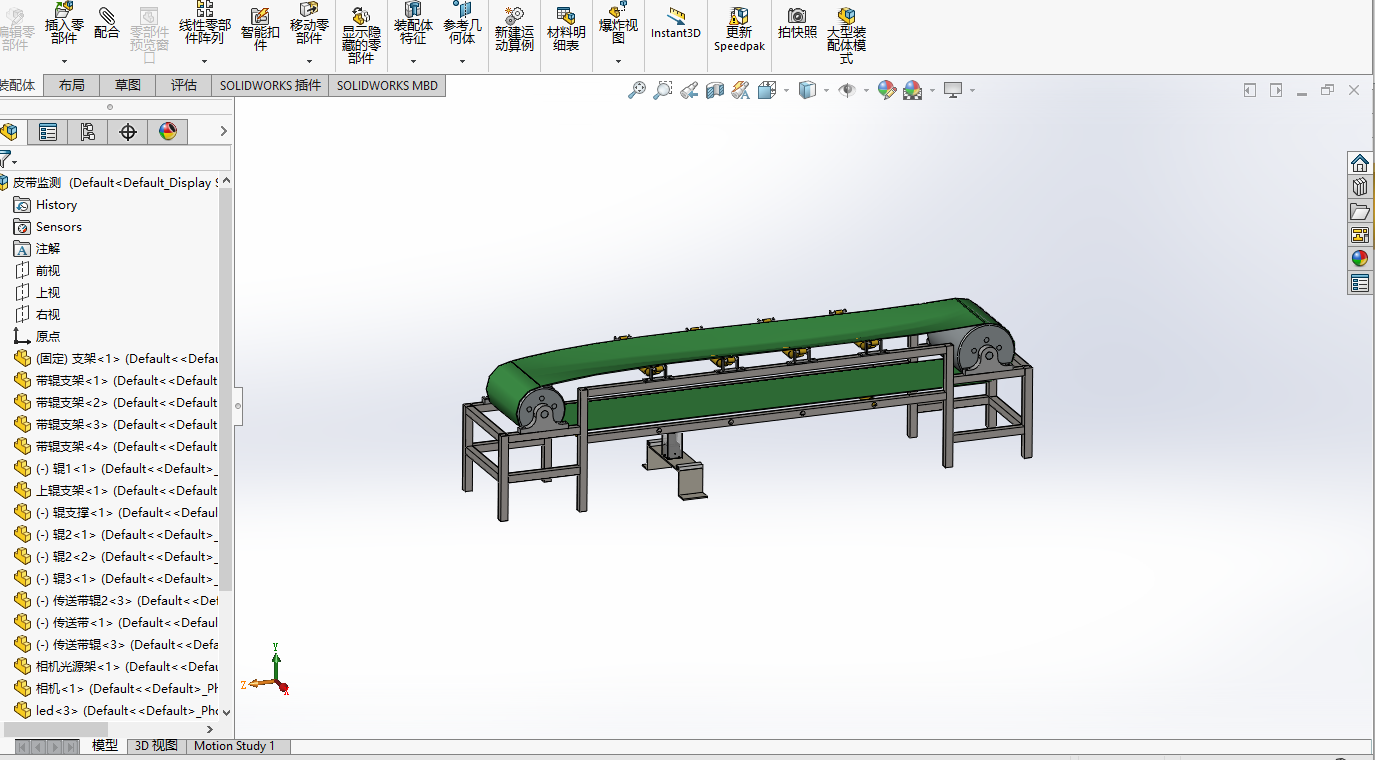1375x760 pixels.
Task: Expand the manager tabs chevron arrow
Action: point(224,131)
